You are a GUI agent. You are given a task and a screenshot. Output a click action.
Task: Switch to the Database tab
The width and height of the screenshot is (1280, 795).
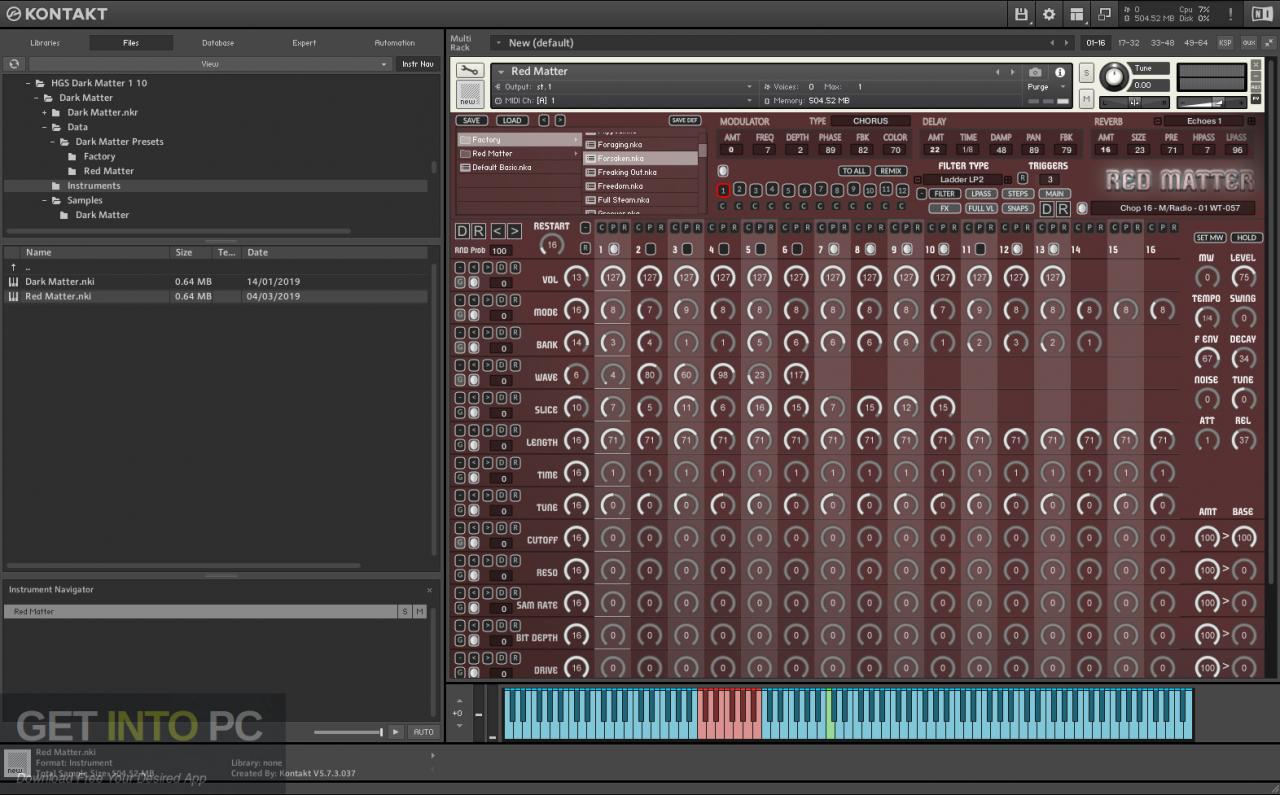click(x=218, y=43)
